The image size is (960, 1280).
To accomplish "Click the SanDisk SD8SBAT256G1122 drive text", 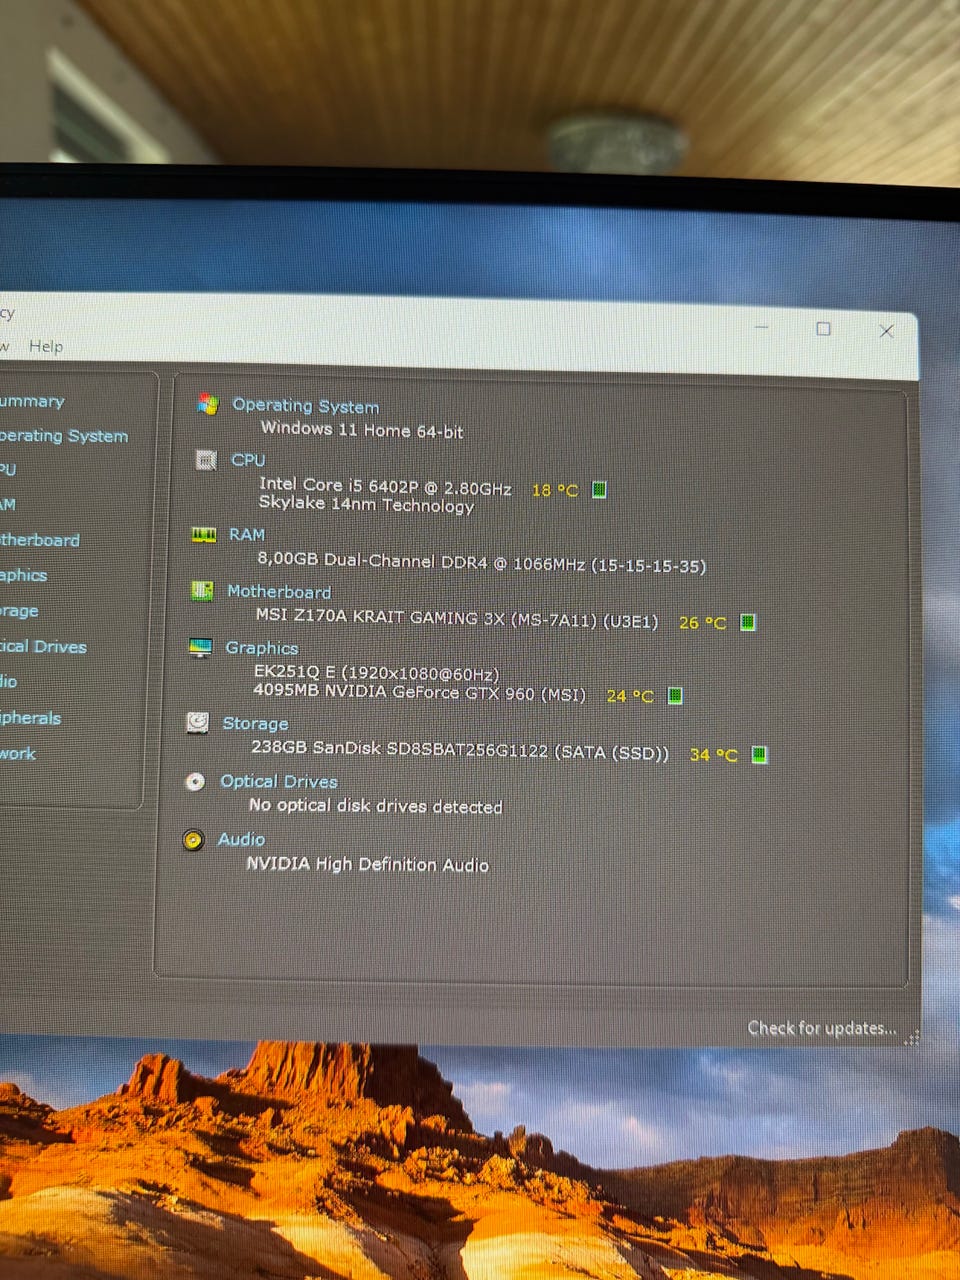I will tap(459, 750).
